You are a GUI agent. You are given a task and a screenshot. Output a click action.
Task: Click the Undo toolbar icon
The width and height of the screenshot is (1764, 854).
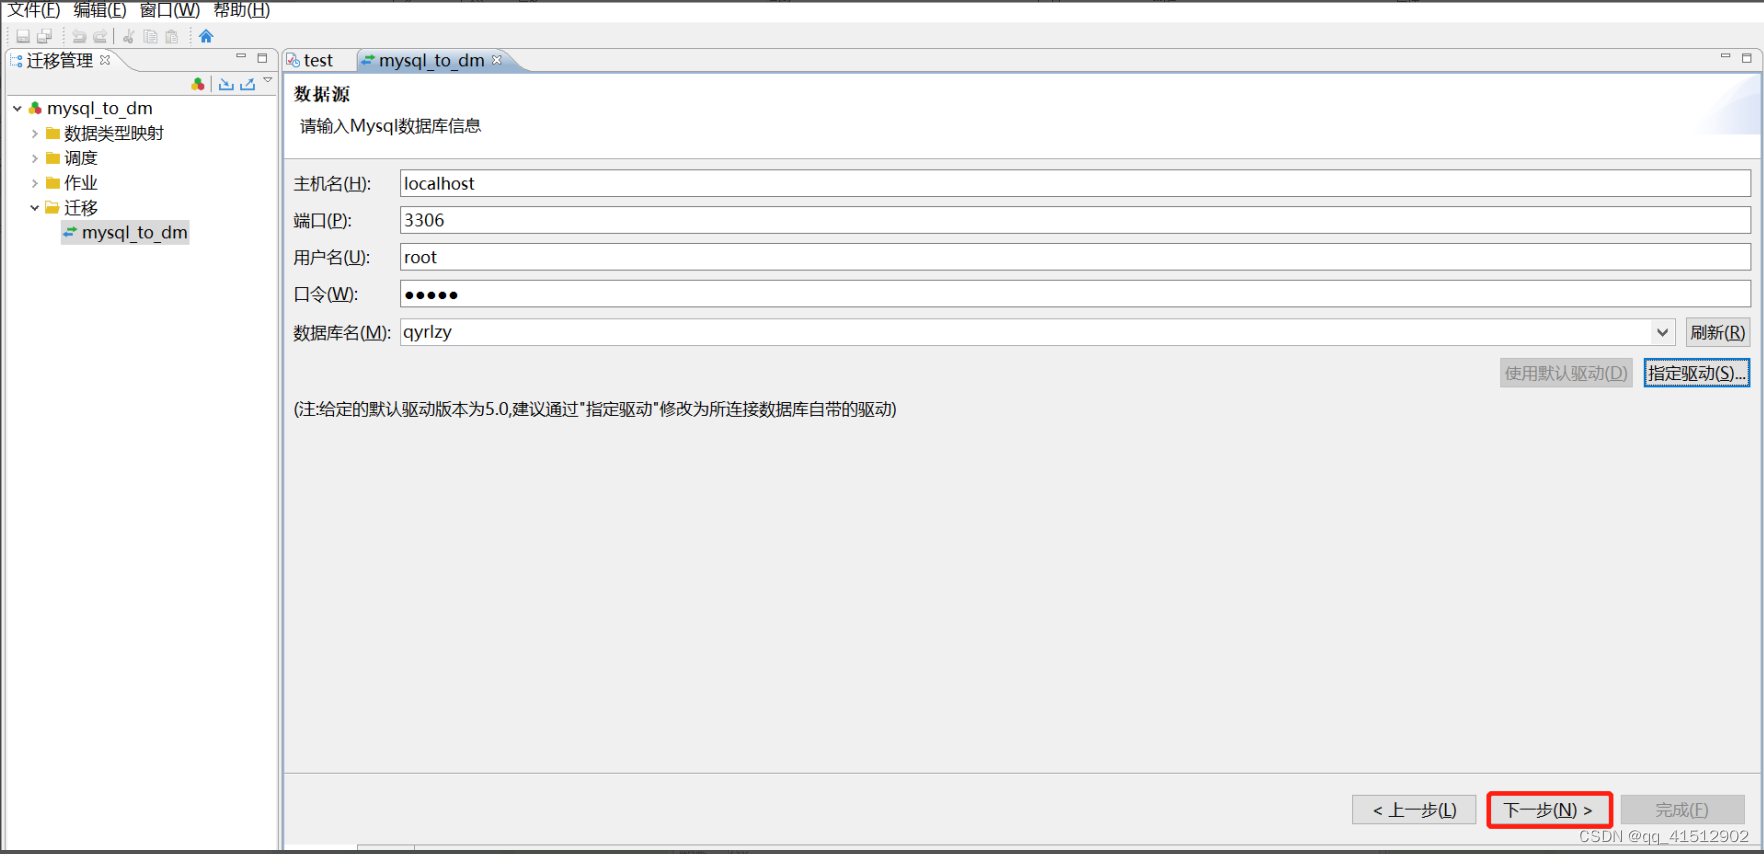pos(79,36)
